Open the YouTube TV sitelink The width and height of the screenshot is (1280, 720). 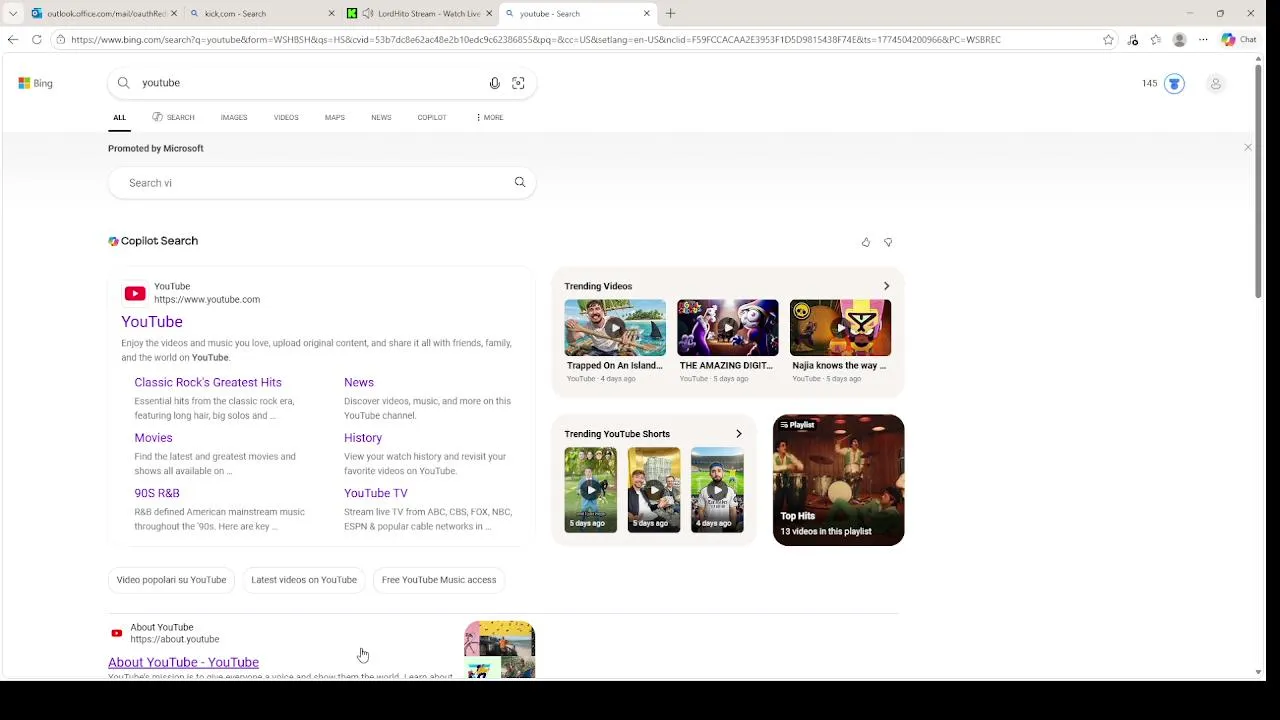point(376,493)
